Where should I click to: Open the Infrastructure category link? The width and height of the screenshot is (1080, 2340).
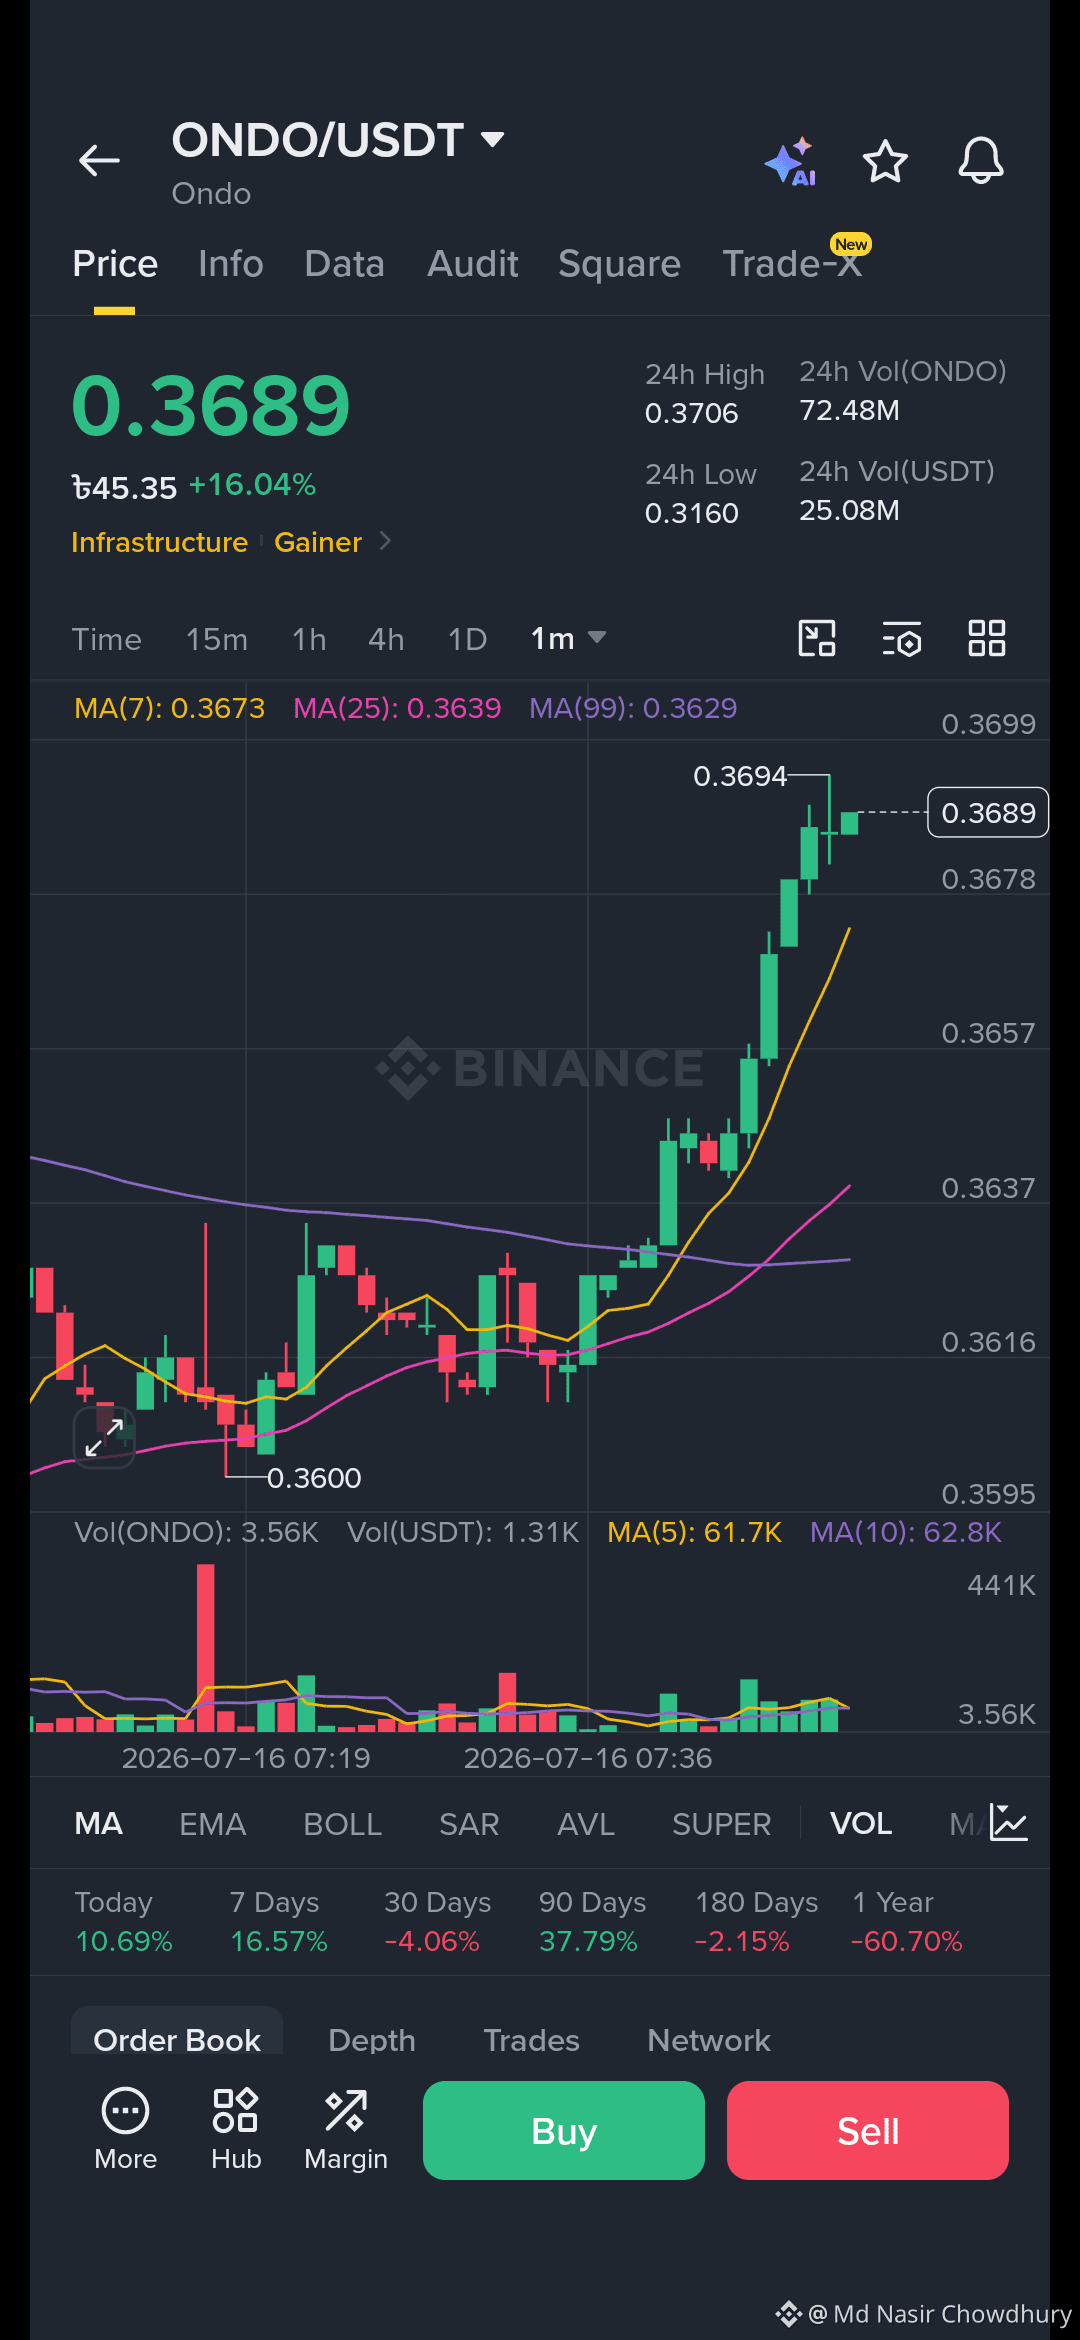pos(160,542)
